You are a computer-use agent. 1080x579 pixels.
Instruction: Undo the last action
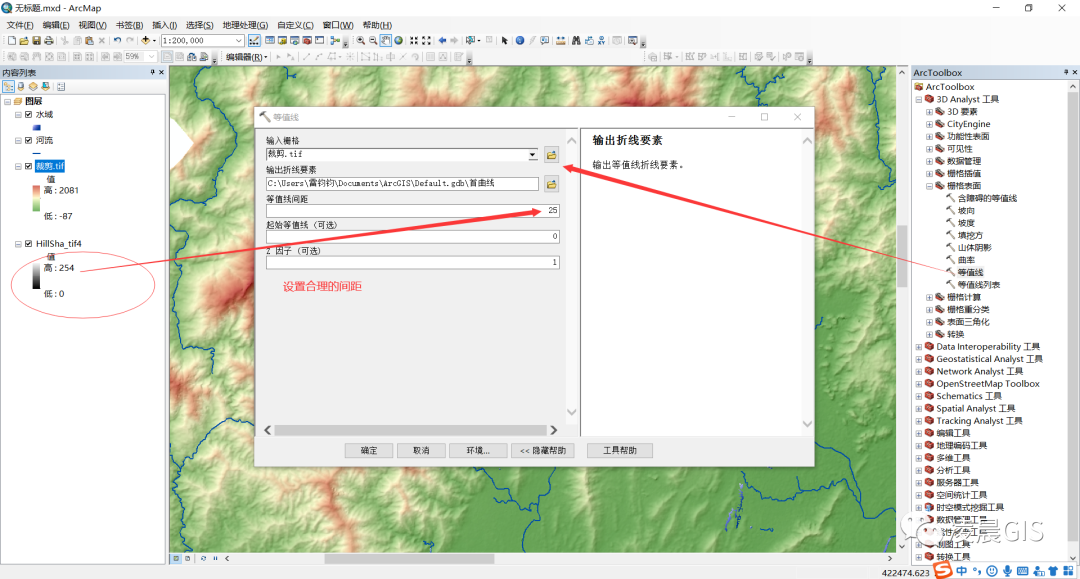pos(117,41)
